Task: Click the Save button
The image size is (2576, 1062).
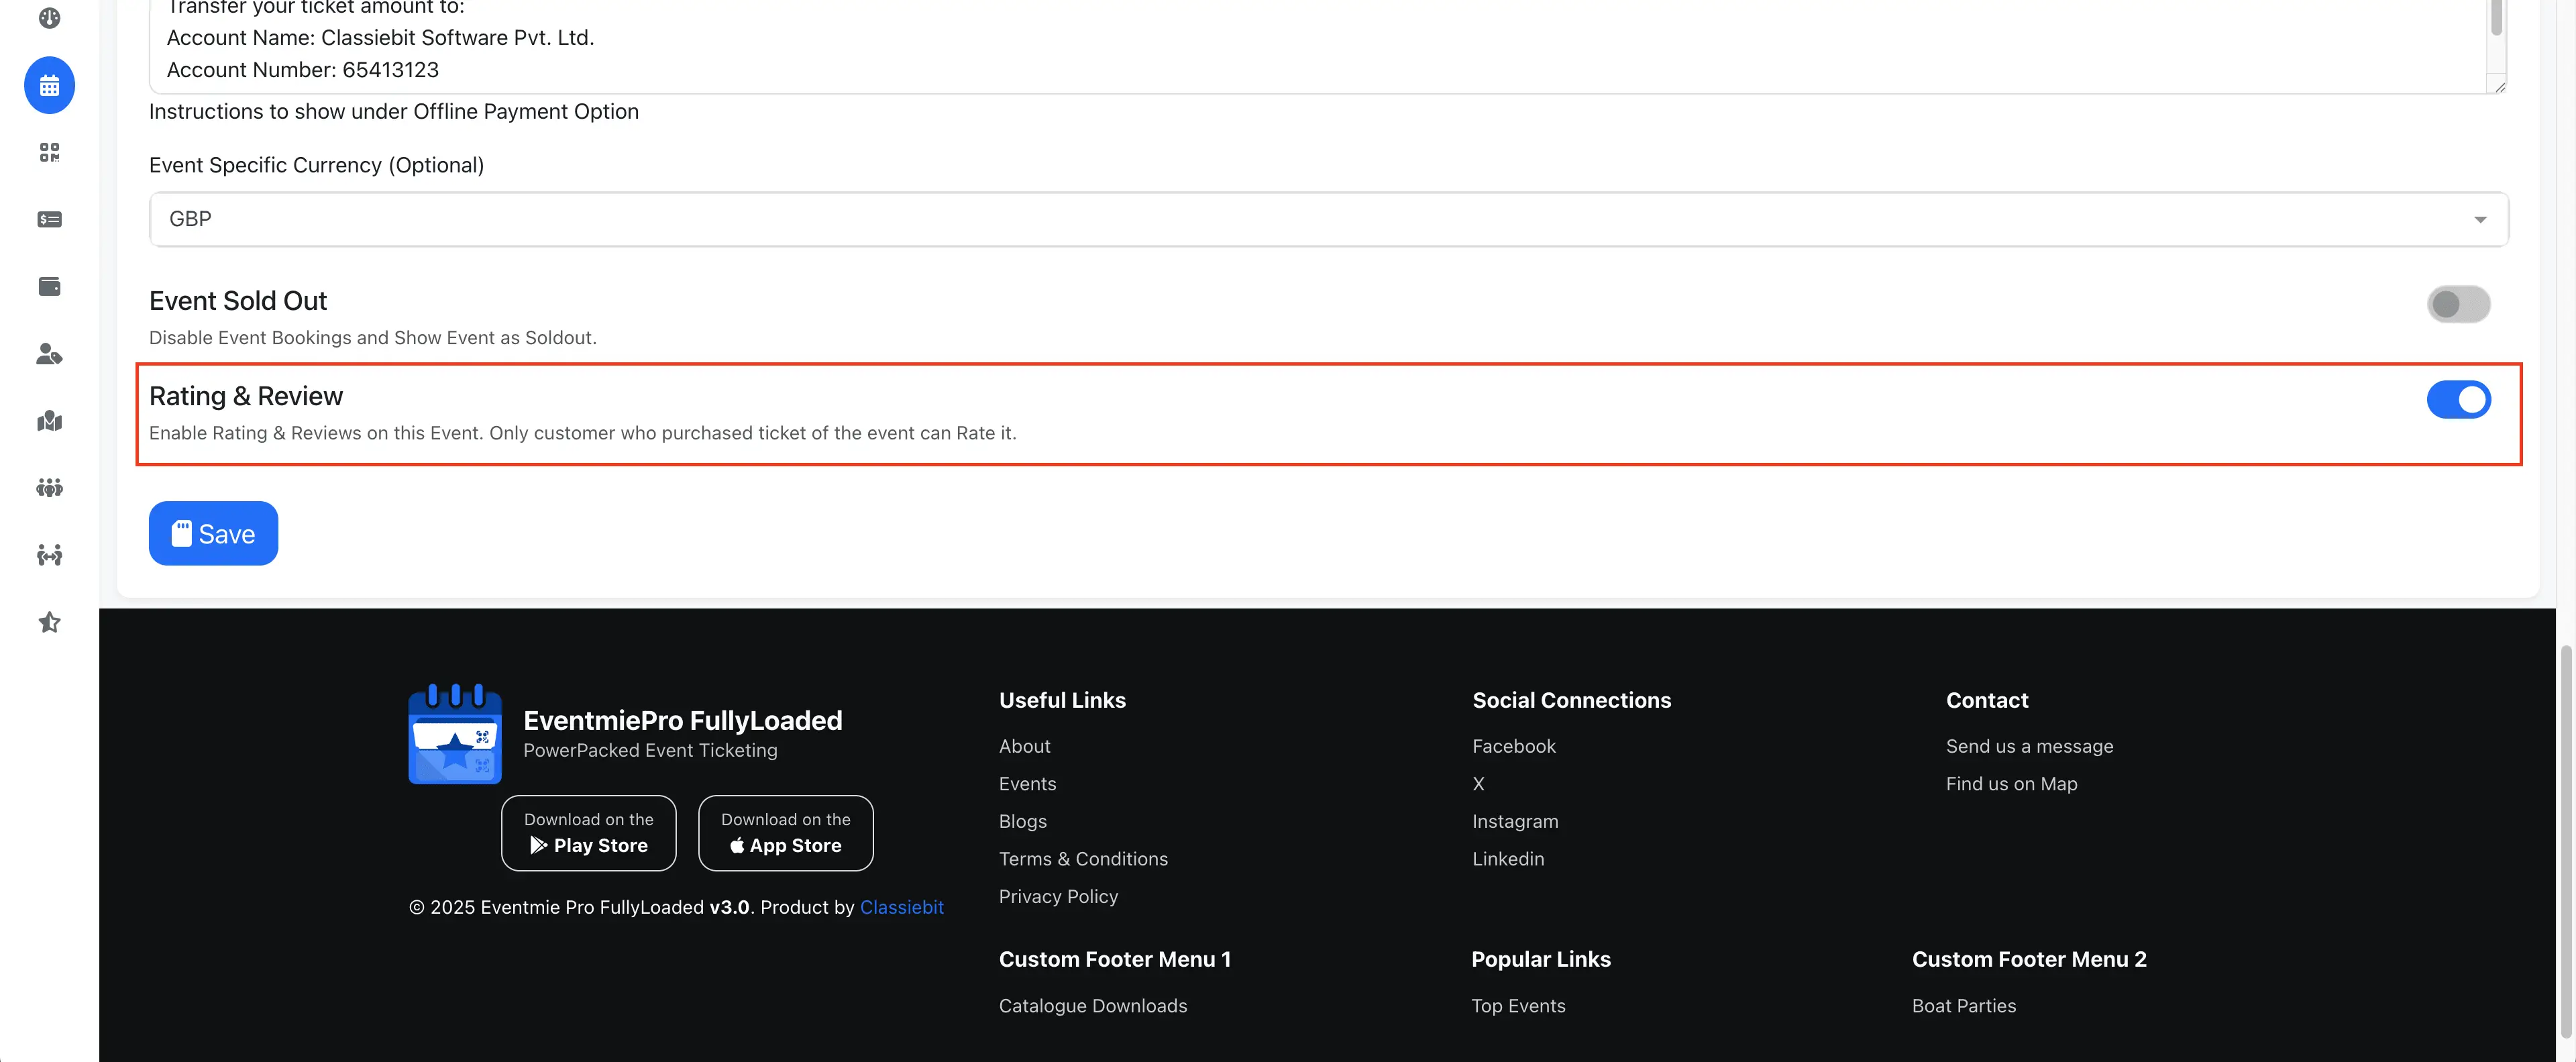Action: point(213,533)
